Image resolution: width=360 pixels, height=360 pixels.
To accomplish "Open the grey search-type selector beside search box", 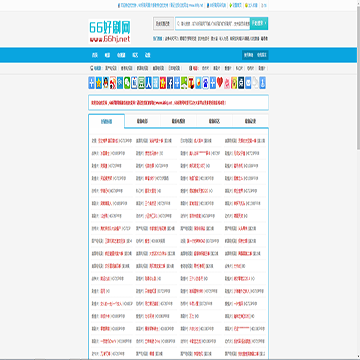I will [163, 23].
